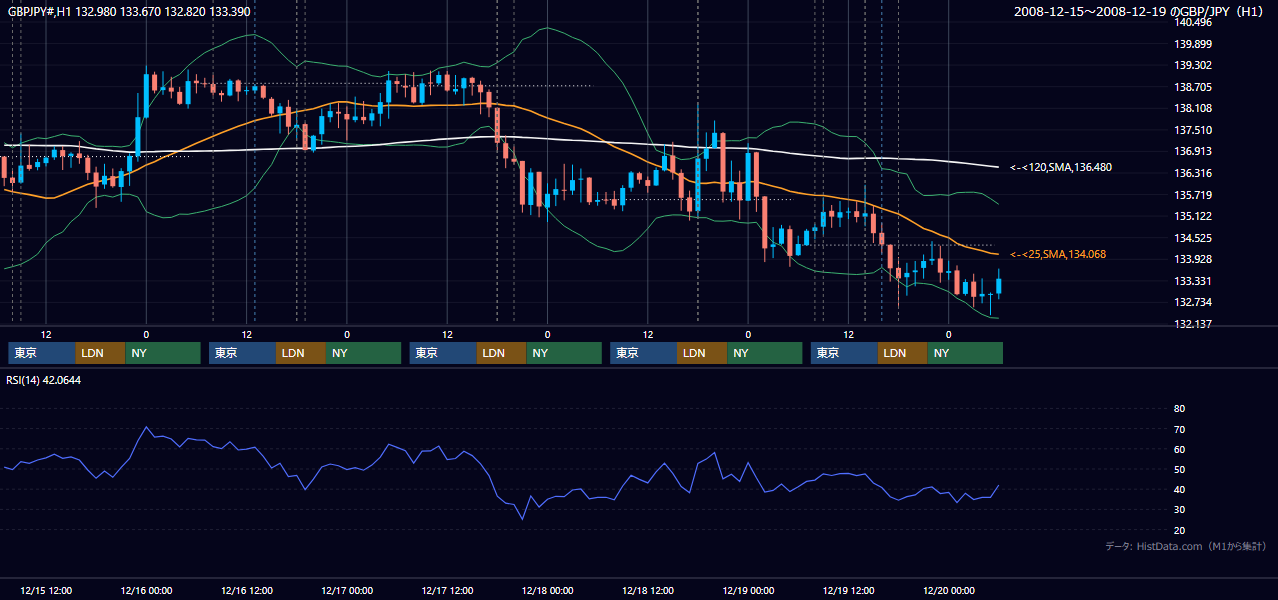Click RSI scale value 30
Viewport: 1278px width, 600px height.
pyautogui.click(x=1179, y=510)
